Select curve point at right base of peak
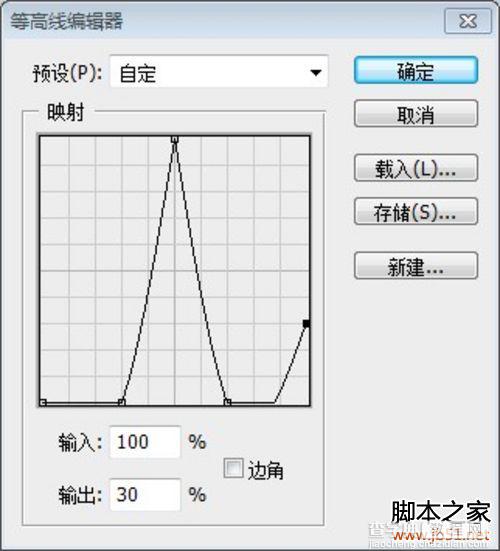Image resolution: width=500 pixels, height=551 pixels. [227, 402]
